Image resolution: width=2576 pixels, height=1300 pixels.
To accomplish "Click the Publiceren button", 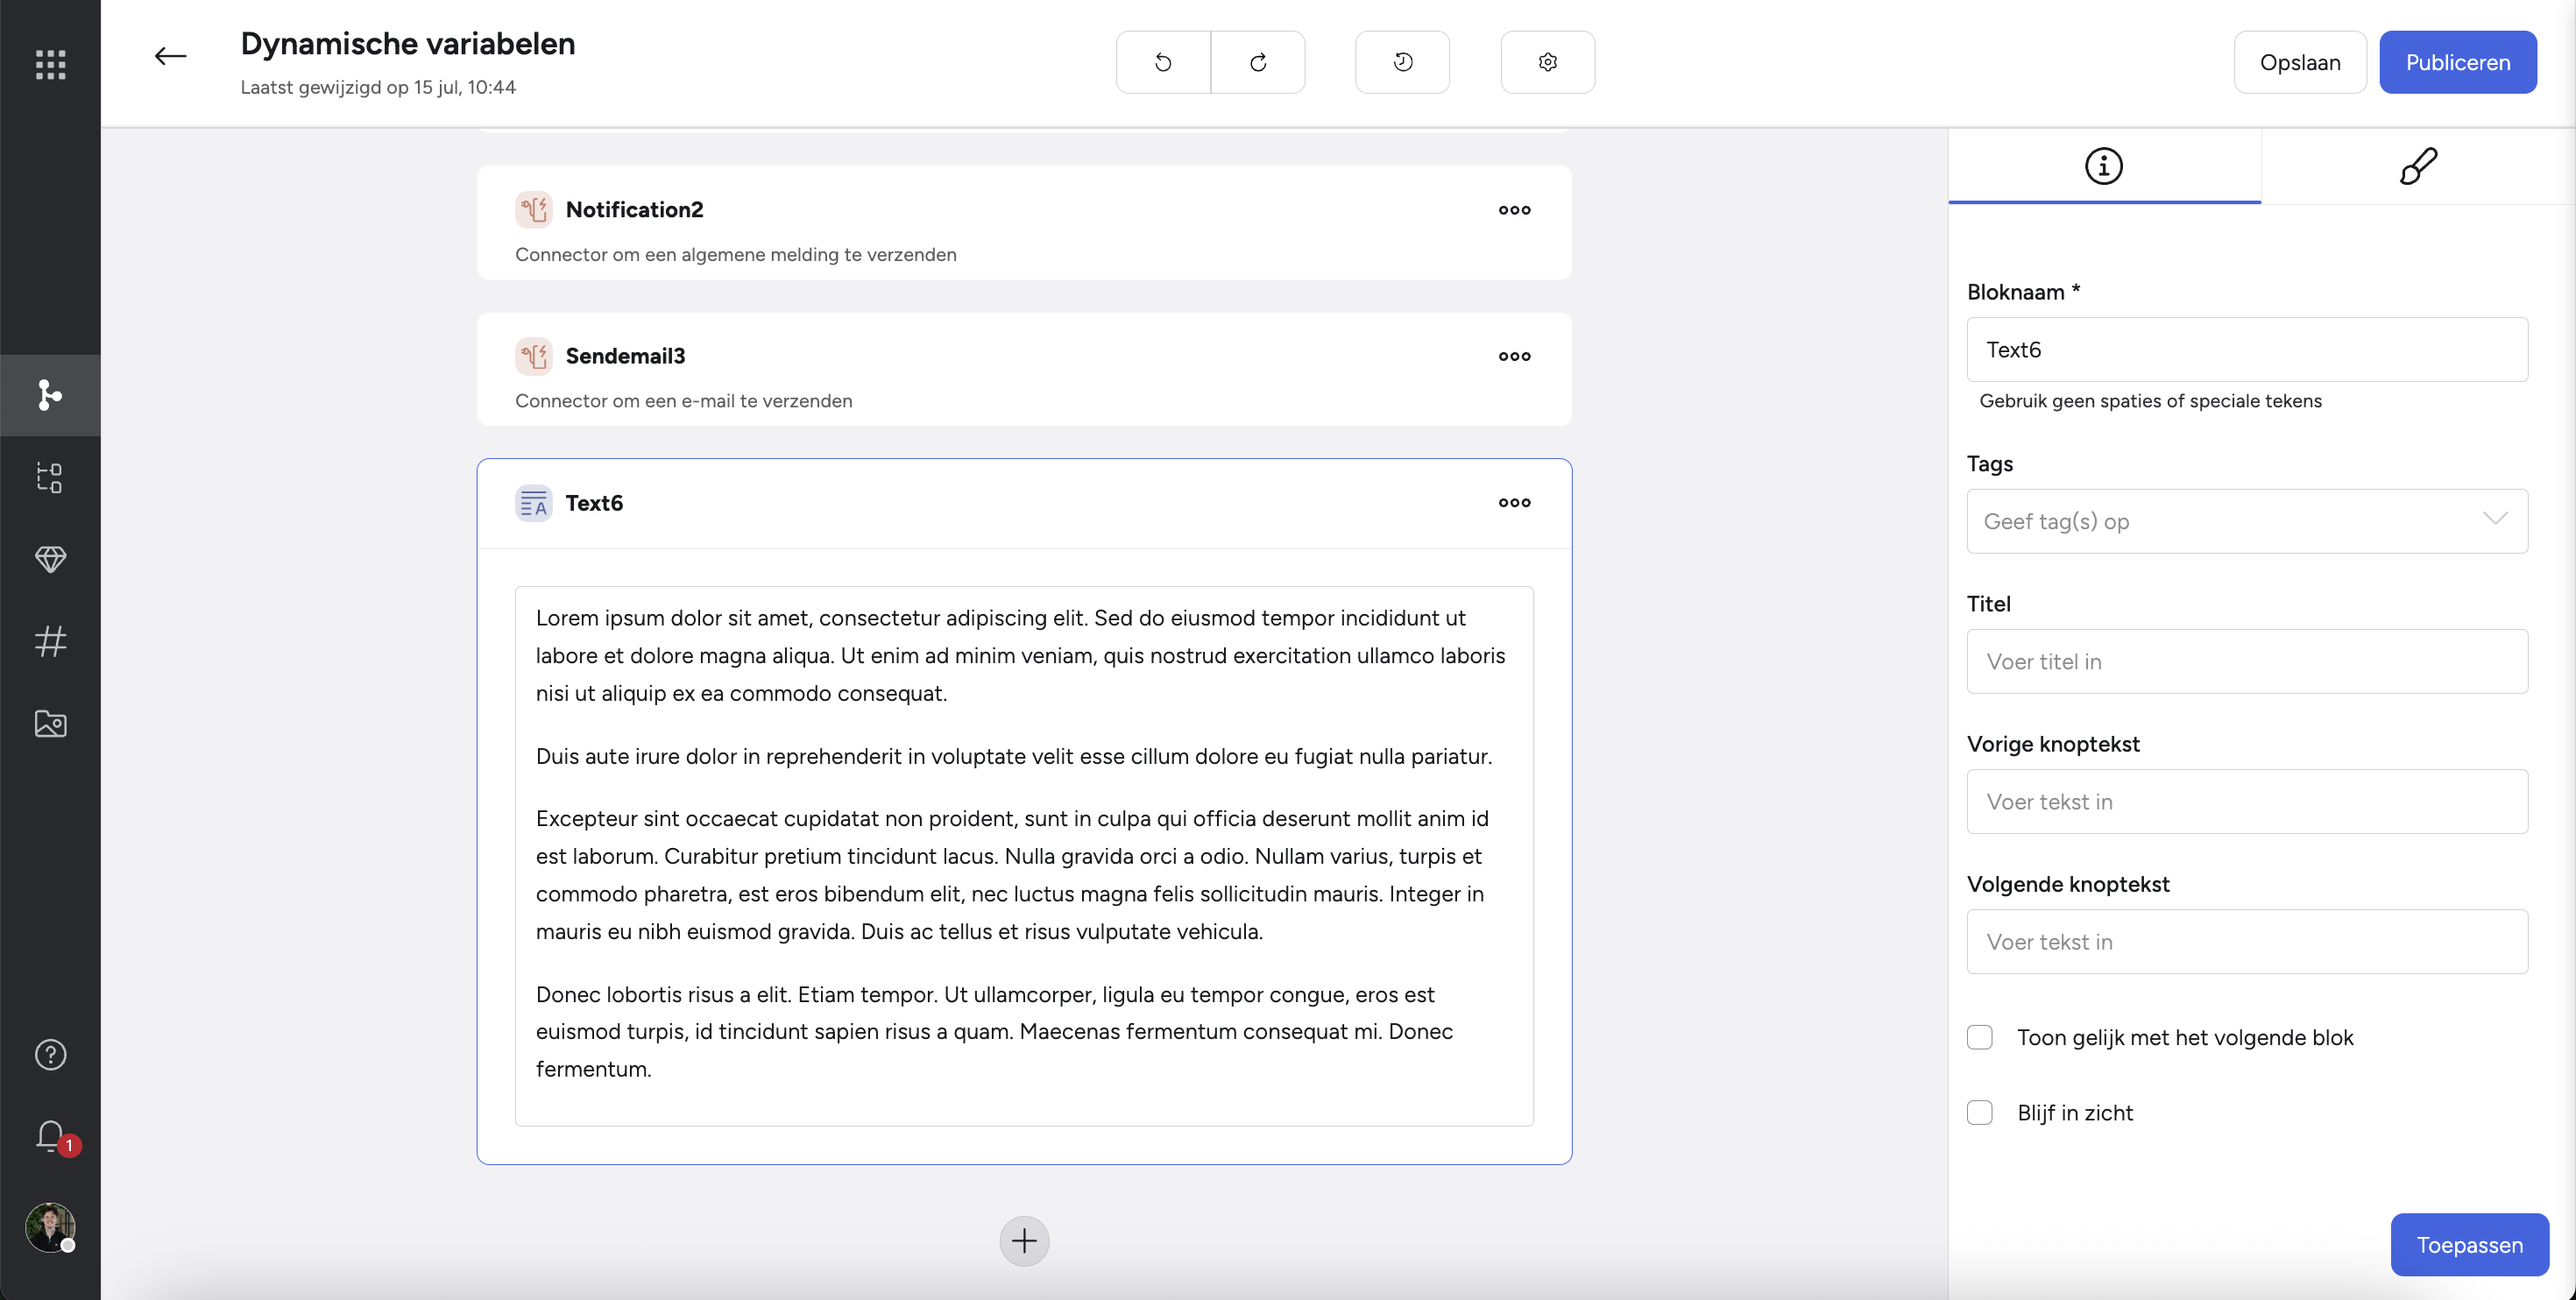I will [2457, 62].
